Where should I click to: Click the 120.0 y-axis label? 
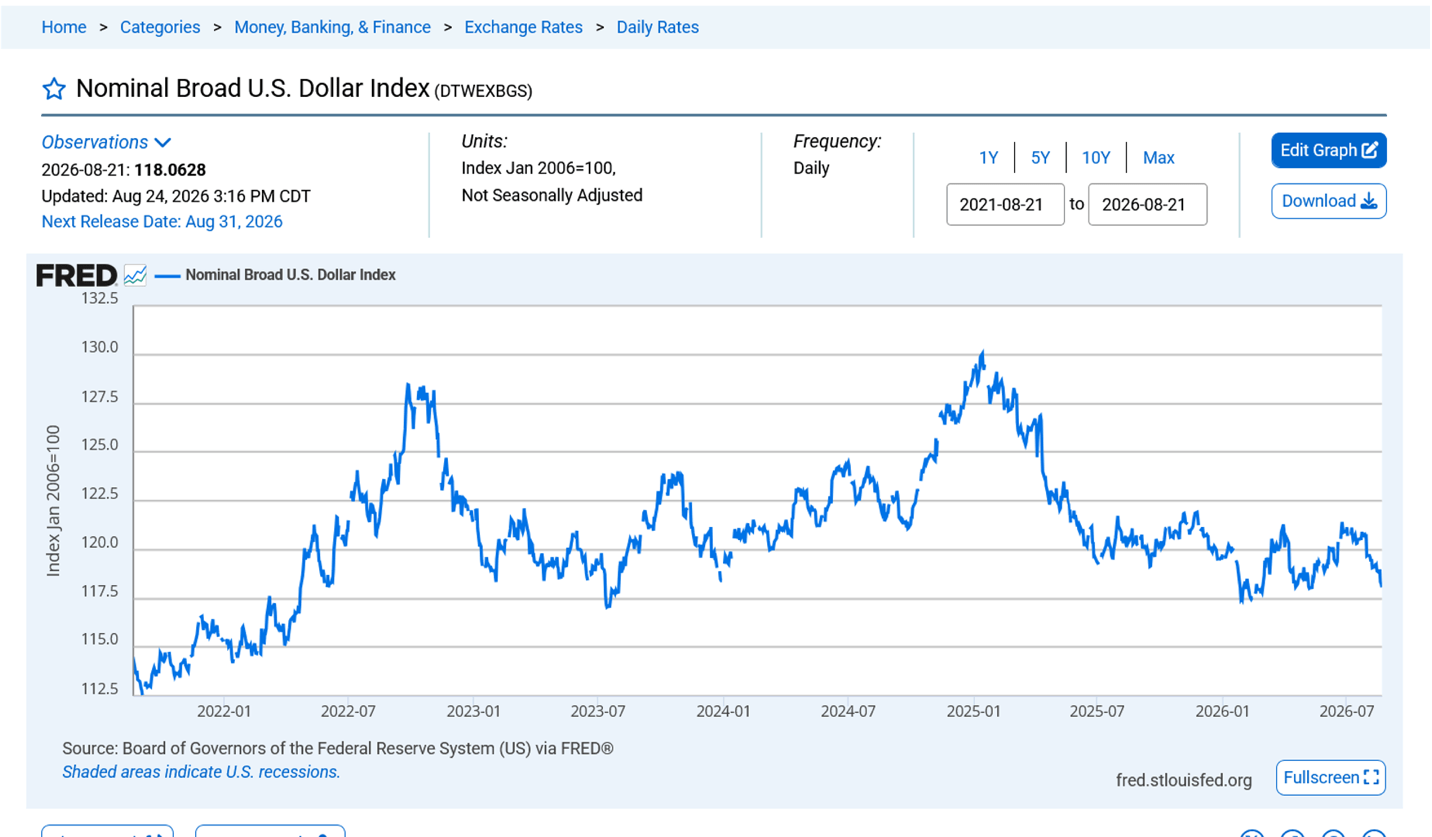tap(98, 544)
